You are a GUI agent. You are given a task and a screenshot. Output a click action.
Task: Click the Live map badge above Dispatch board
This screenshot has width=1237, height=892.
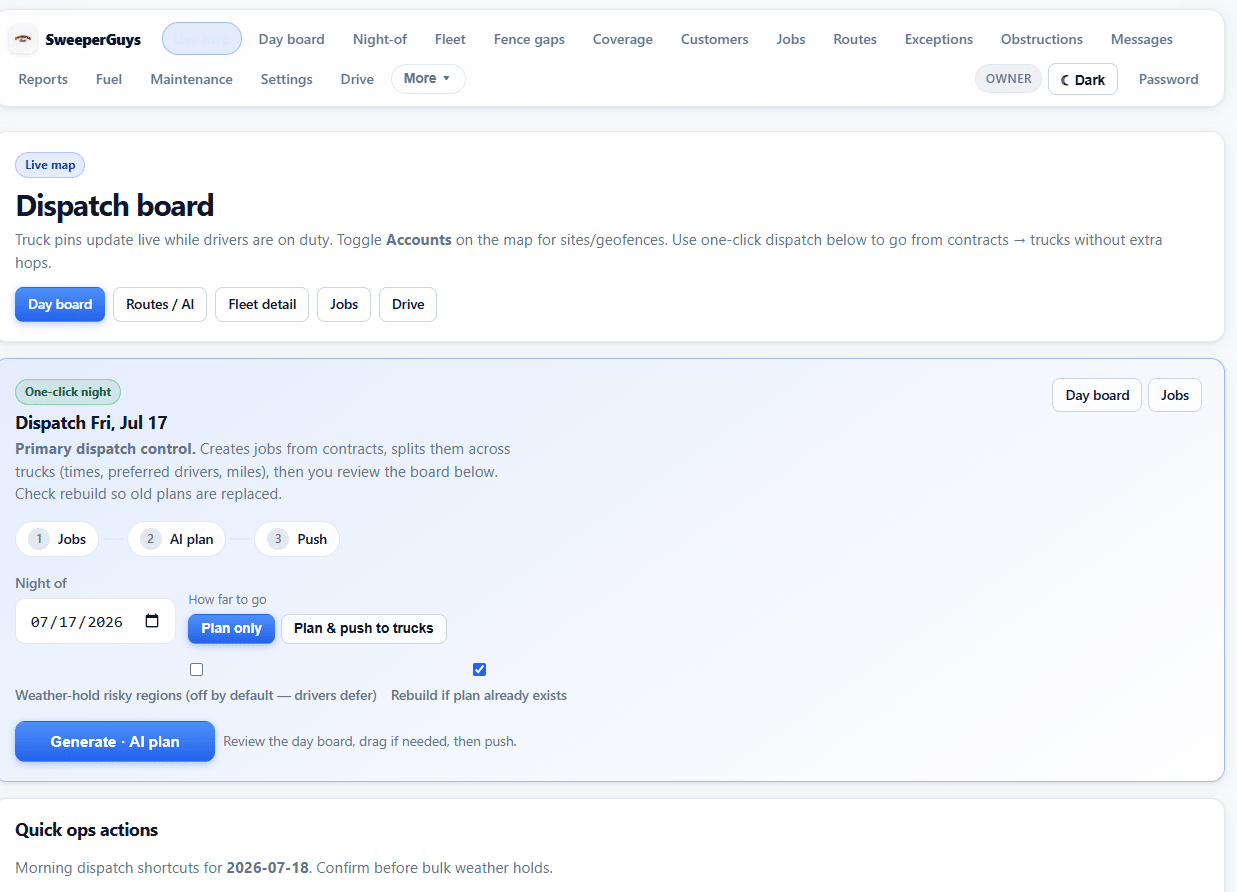click(x=50, y=165)
